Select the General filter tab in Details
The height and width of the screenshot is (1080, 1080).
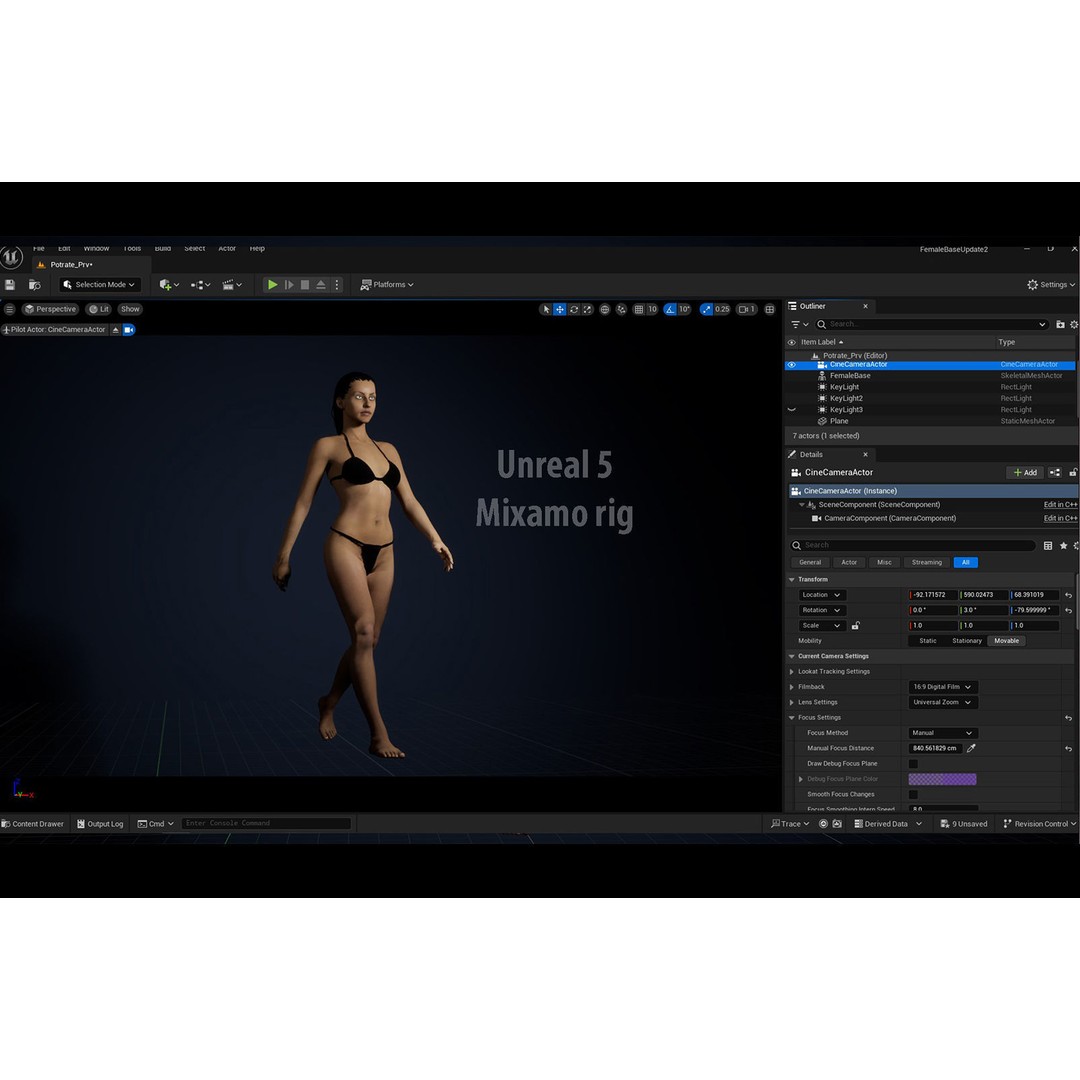point(810,563)
